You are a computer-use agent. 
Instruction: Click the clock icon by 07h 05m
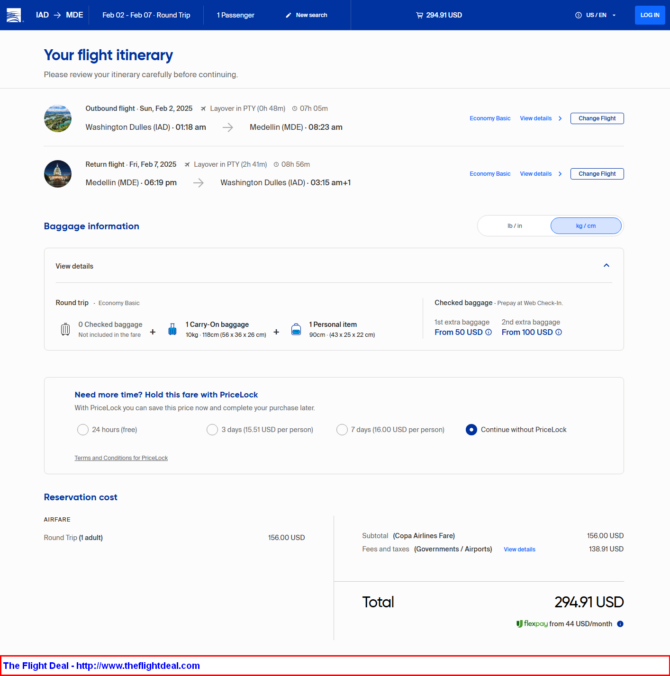[294, 109]
